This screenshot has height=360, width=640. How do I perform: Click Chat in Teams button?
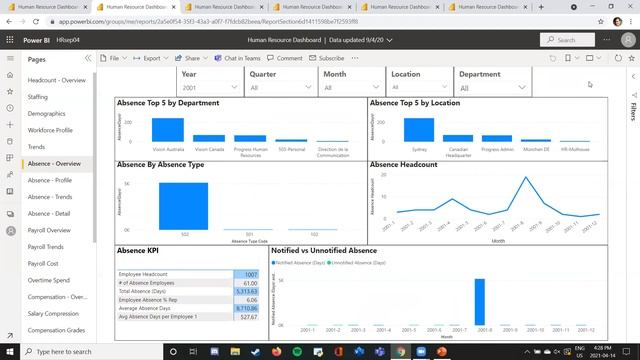(238, 58)
